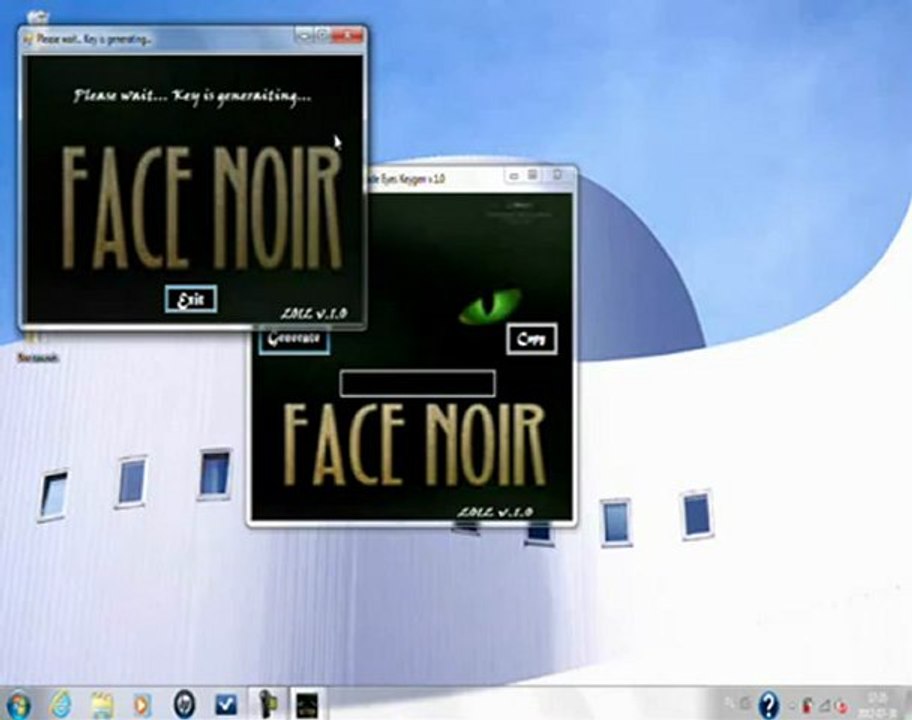Close the 'Please wait... Key is generating' window
Image resolution: width=912 pixels, height=720 pixels.
click(347, 36)
